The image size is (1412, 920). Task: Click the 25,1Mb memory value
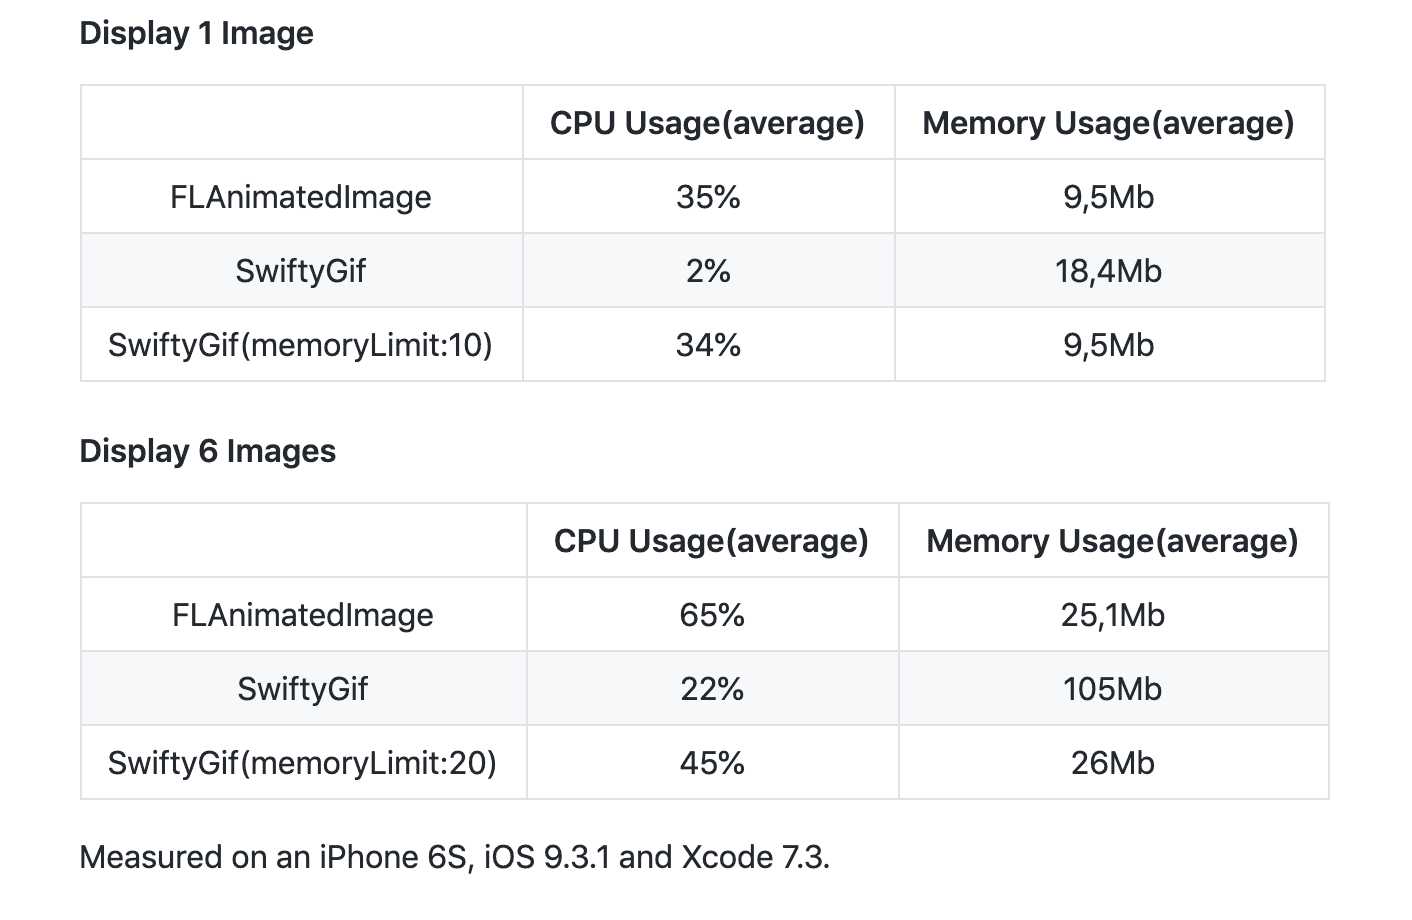coord(1112,615)
